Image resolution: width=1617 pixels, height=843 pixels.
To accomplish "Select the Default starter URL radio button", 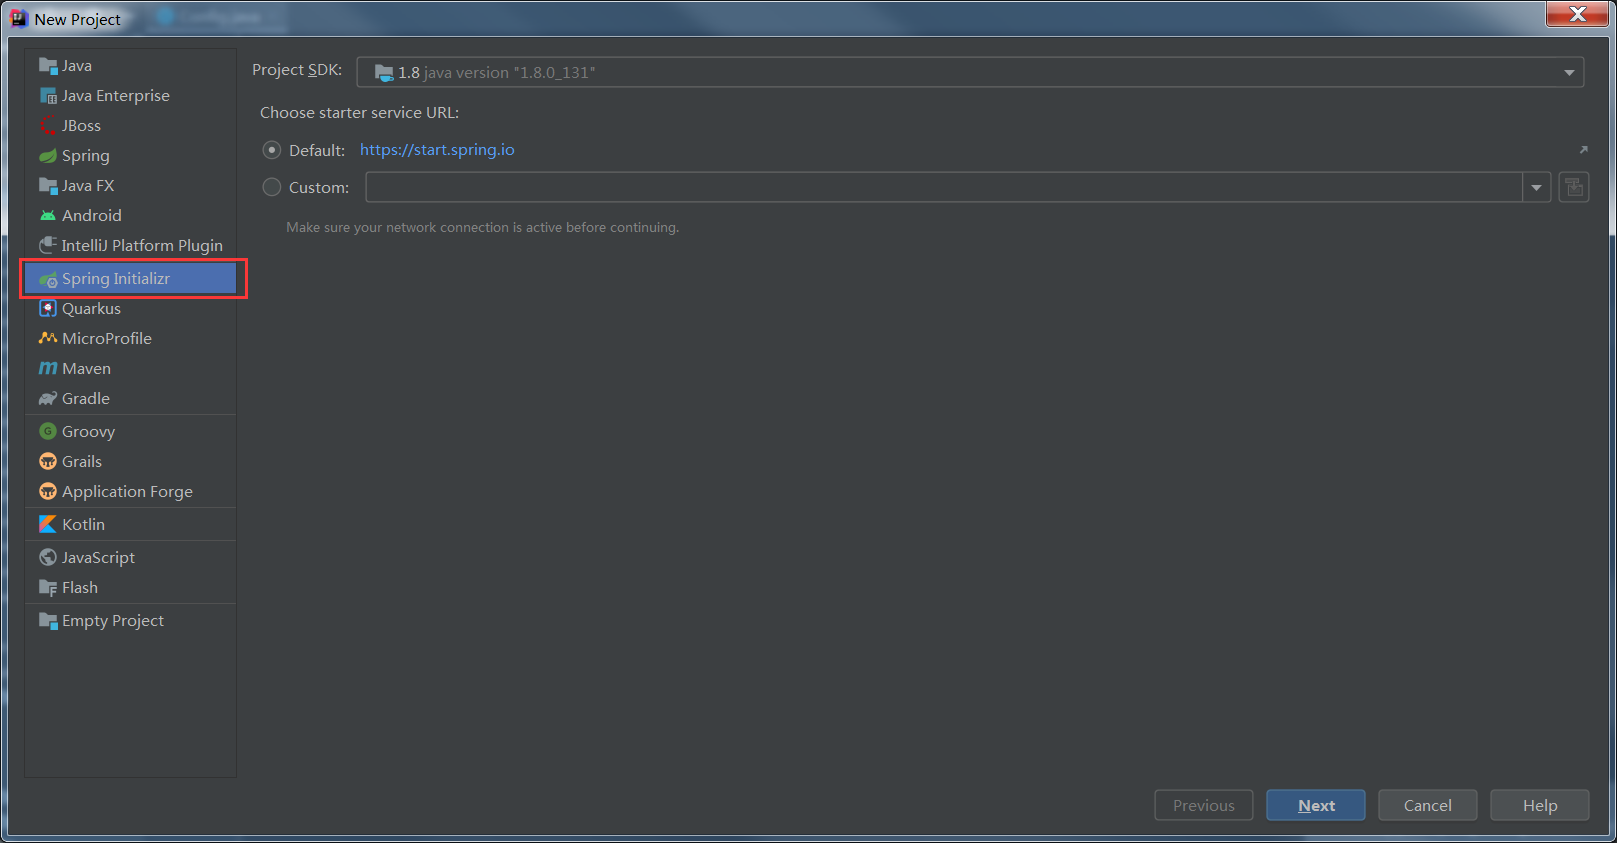I will [271, 150].
